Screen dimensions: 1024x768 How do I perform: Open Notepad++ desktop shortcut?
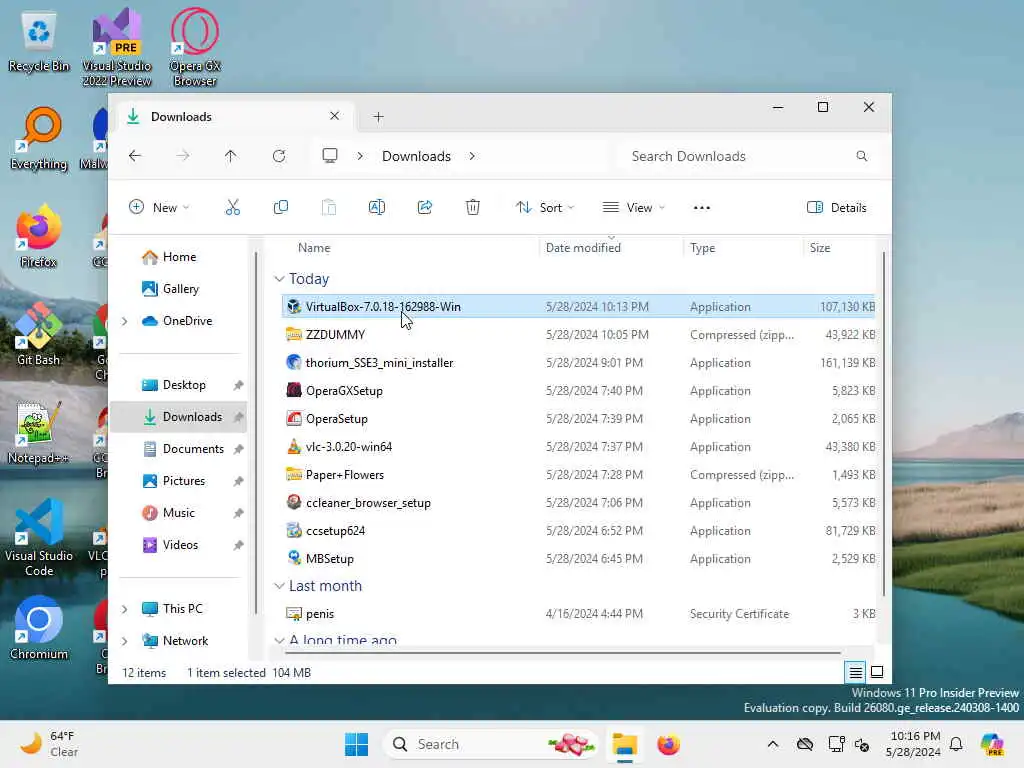[39, 432]
